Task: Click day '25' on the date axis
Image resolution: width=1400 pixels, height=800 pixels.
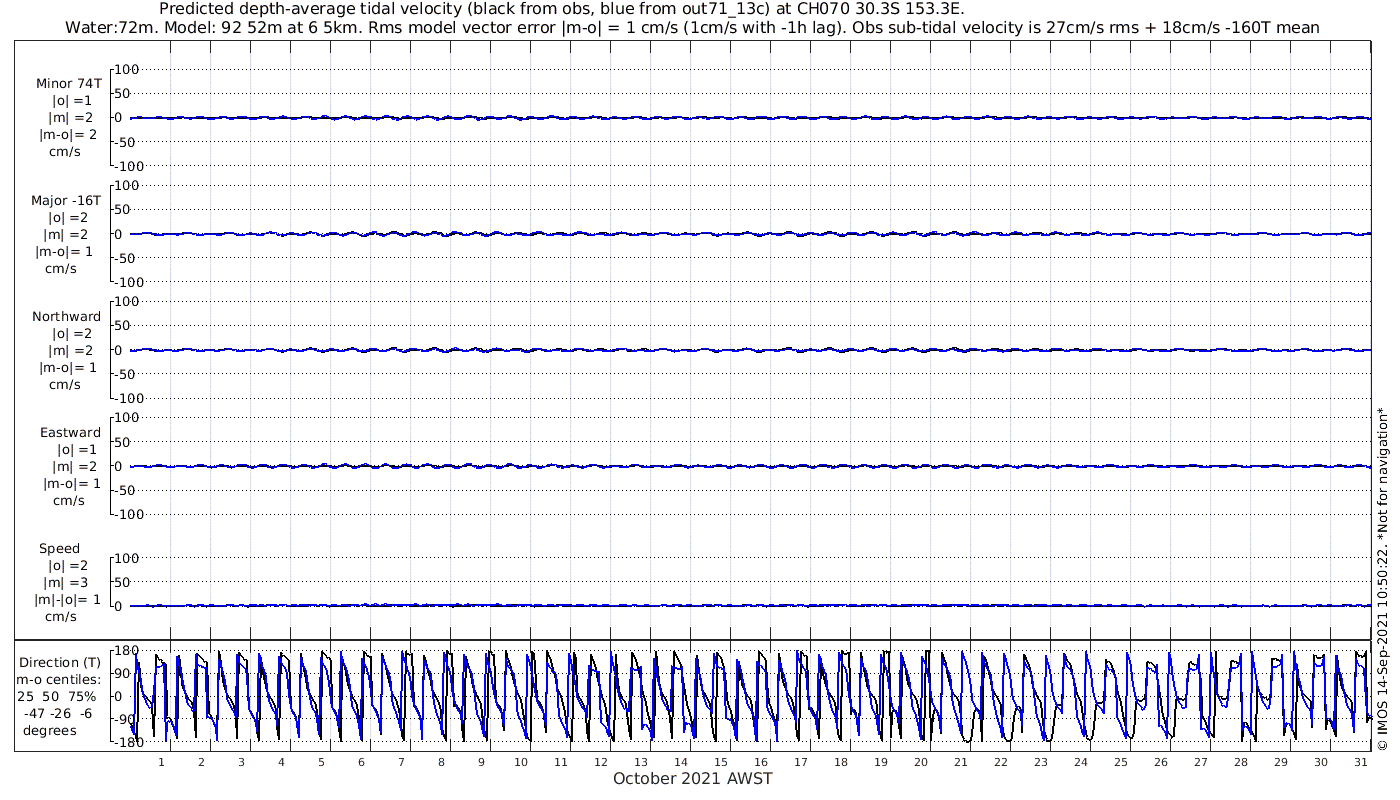Action: pyautogui.click(x=1121, y=762)
